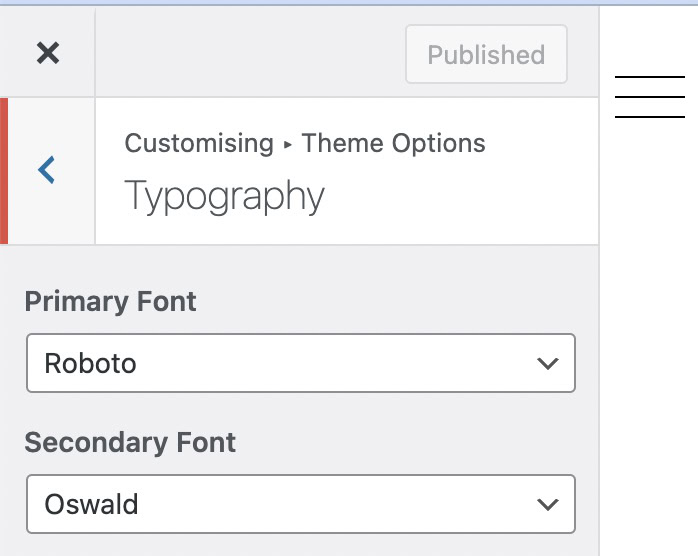Click the down arrow on Roboto selector
The width and height of the screenshot is (698, 556).
547,364
